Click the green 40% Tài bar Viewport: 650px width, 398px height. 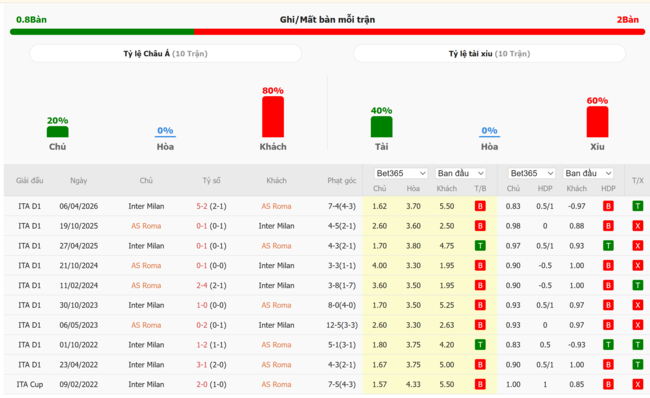click(x=381, y=127)
